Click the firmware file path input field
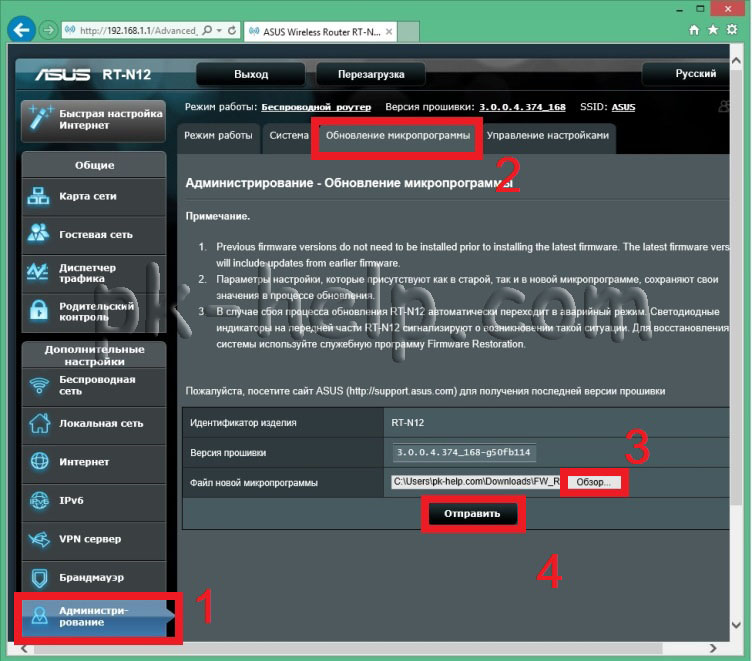 click(x=475, y=482)
